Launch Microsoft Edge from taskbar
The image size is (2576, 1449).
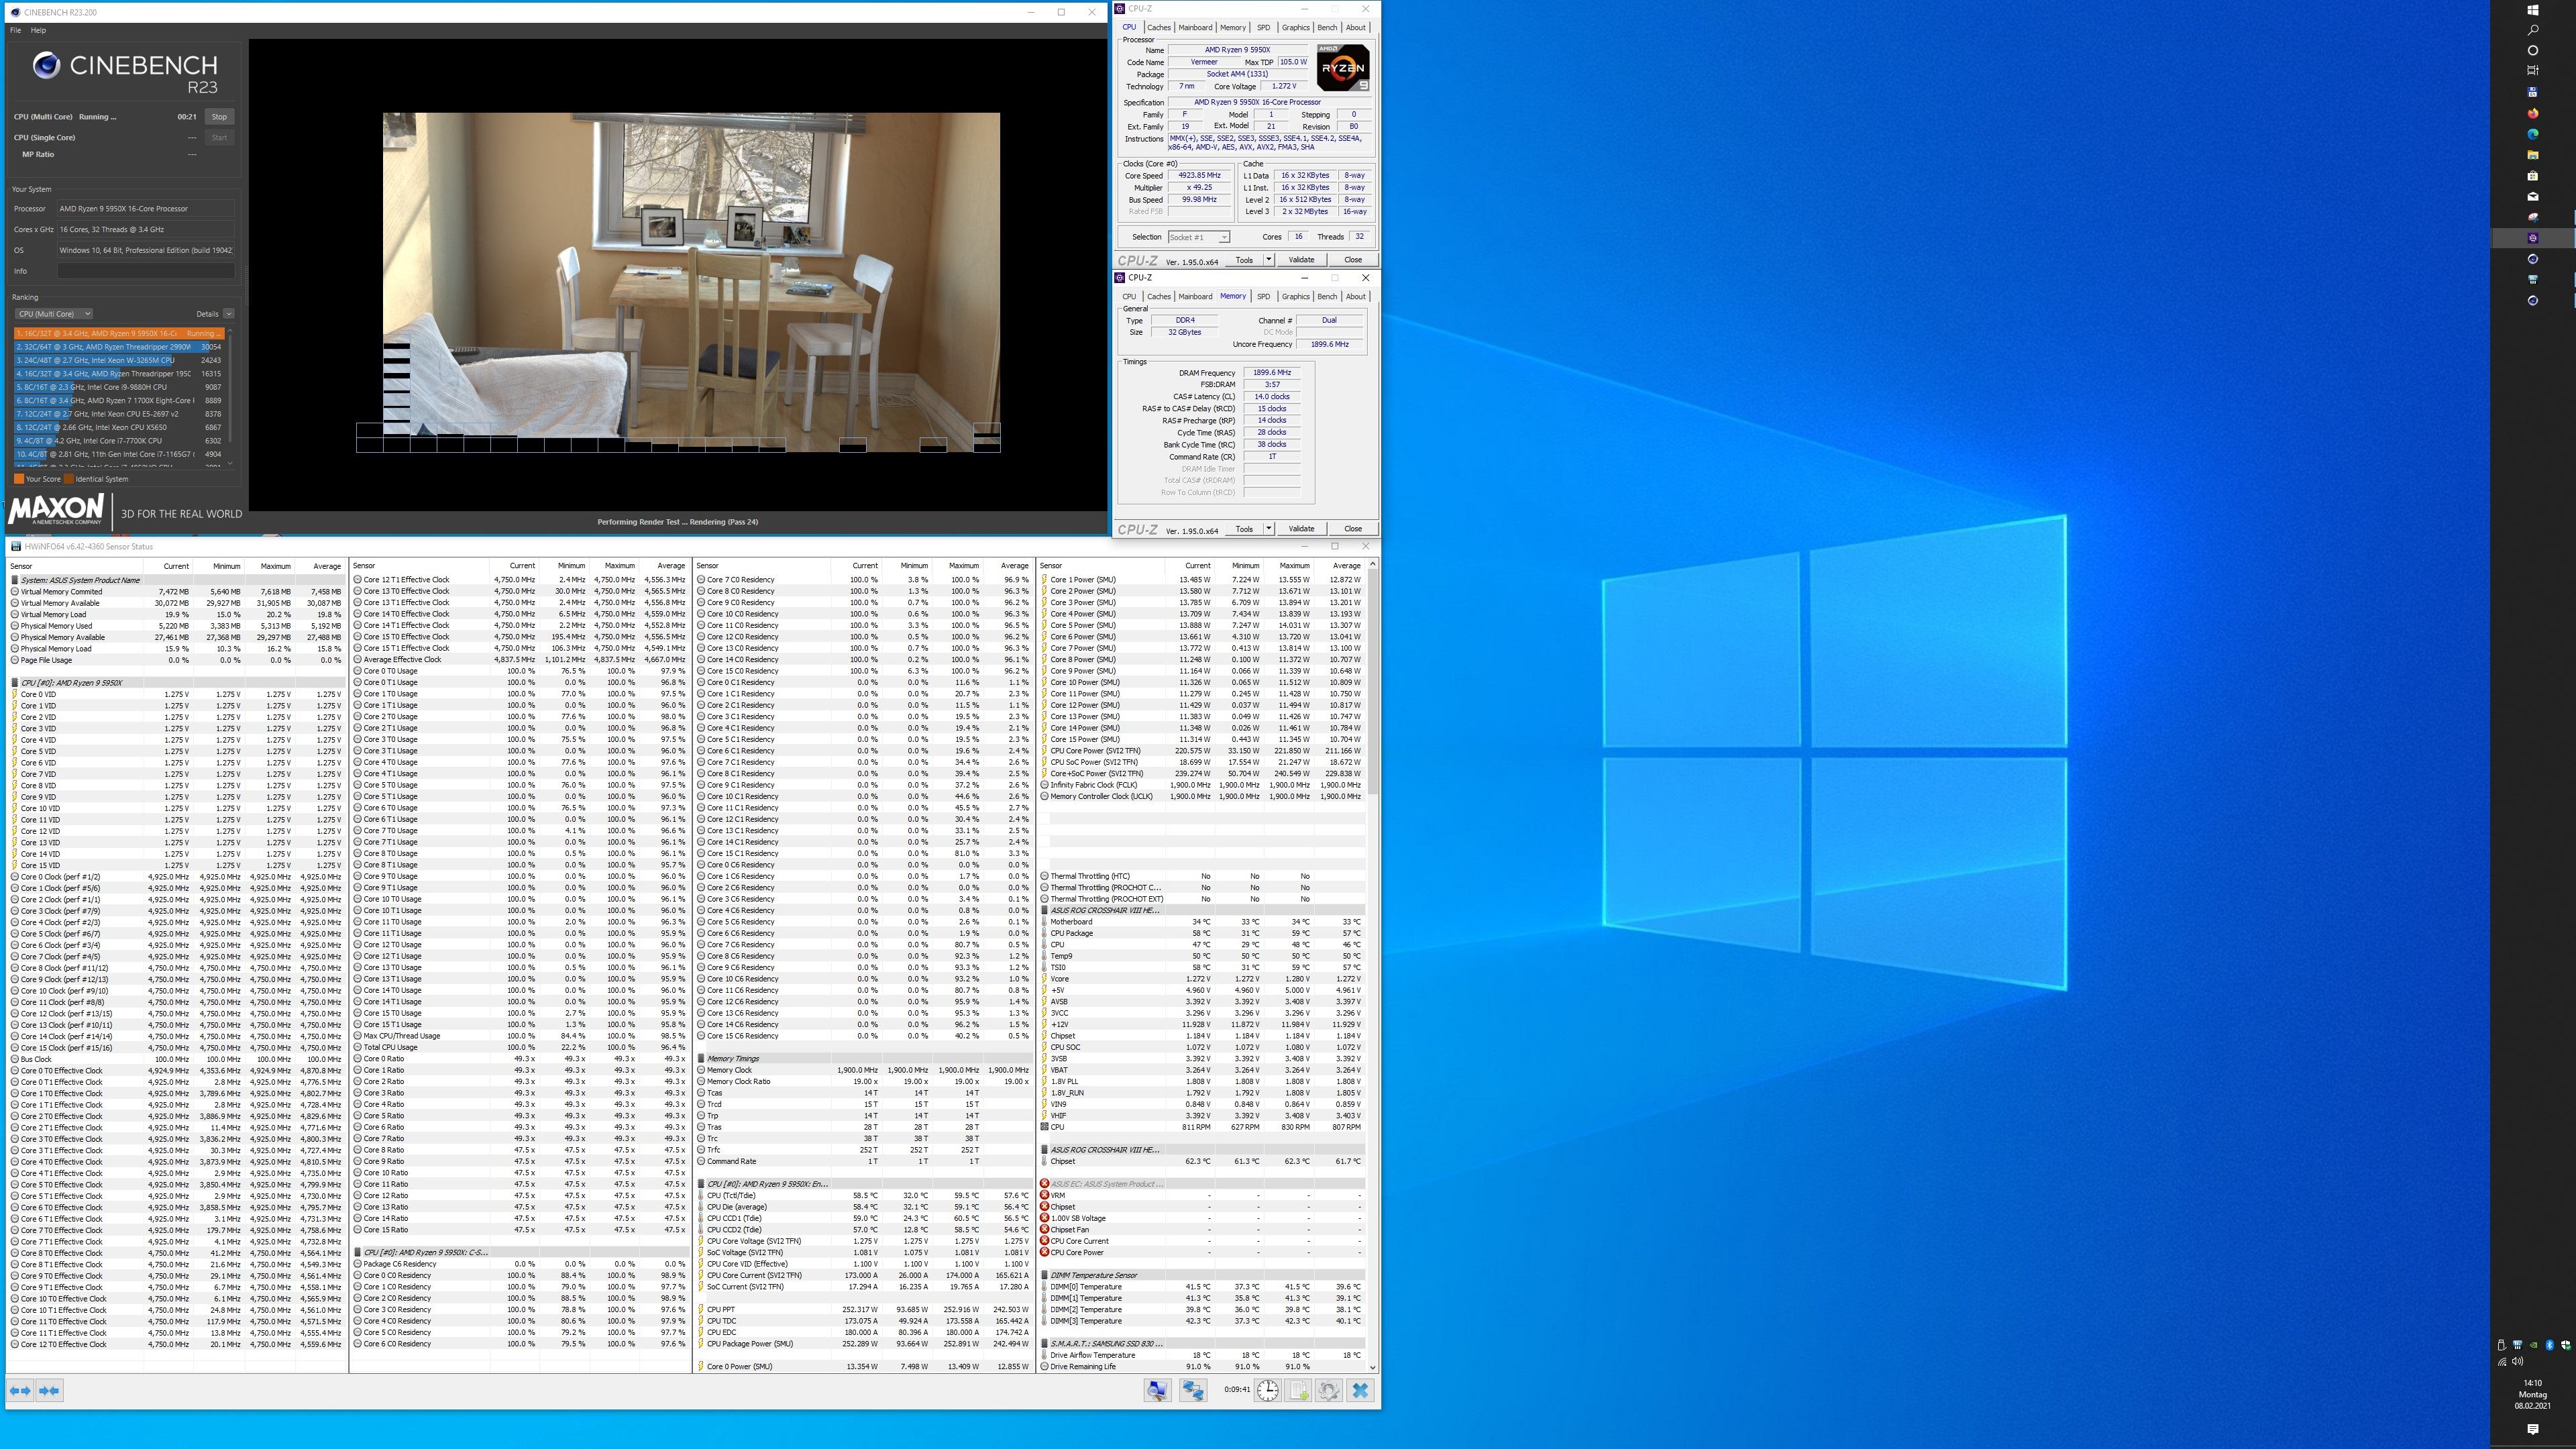click(x=2533, y=134)
